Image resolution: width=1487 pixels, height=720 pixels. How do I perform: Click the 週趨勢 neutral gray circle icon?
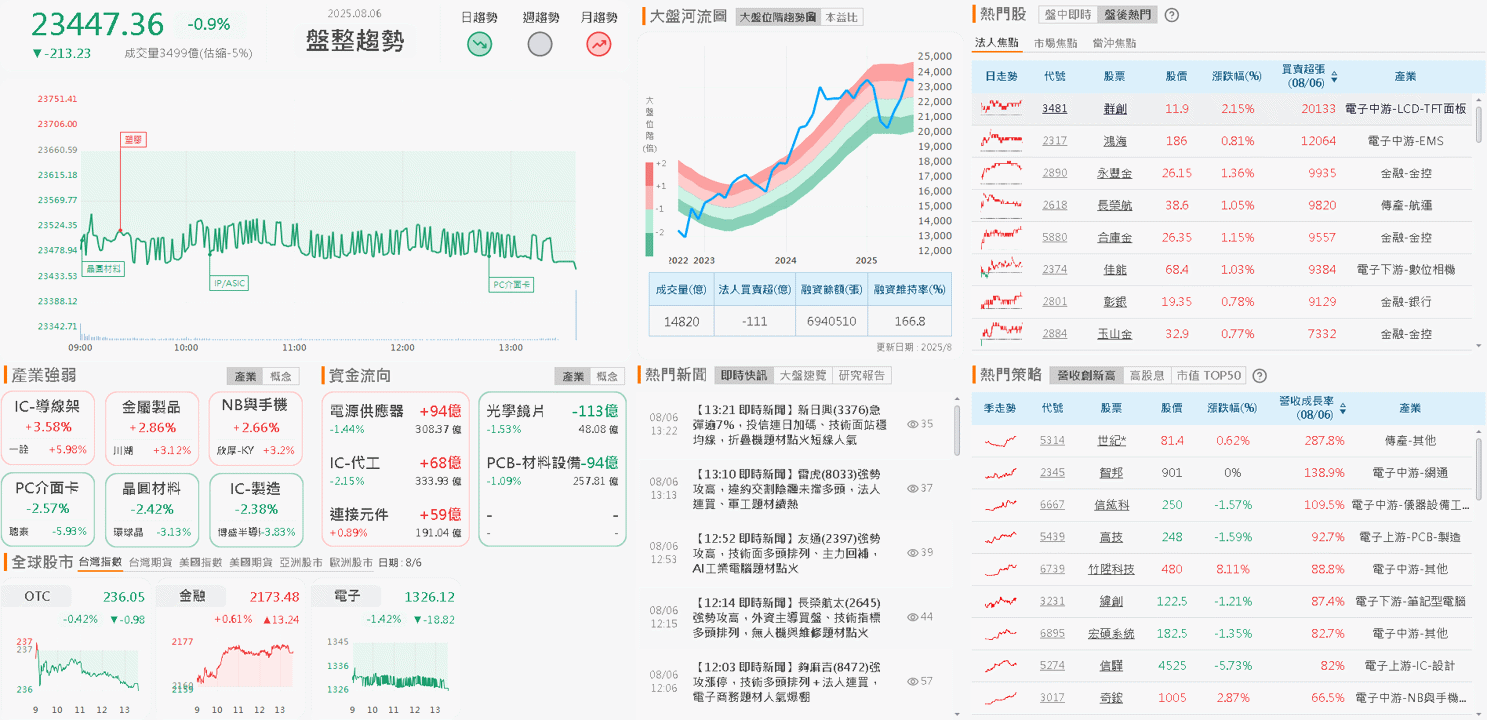tap(540, 44)
